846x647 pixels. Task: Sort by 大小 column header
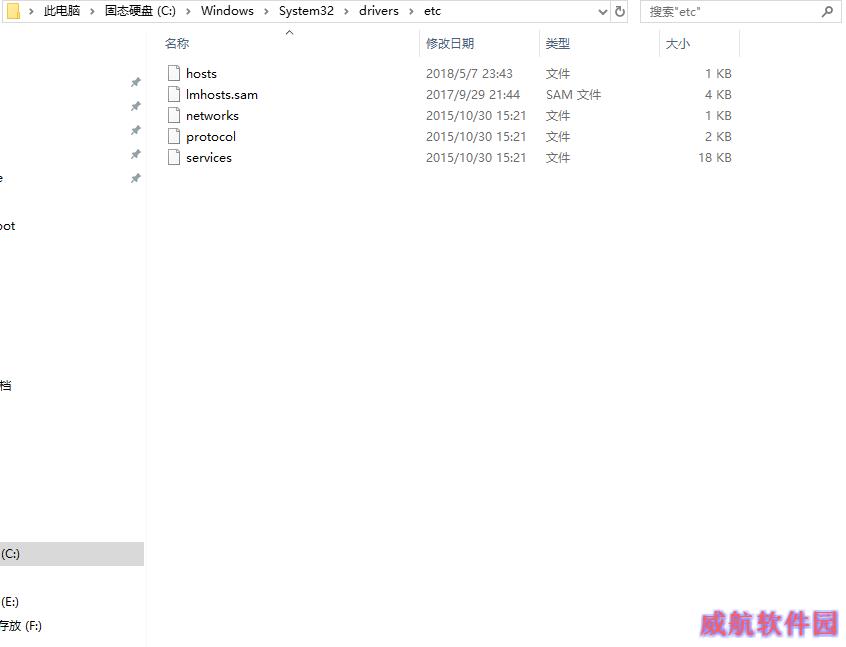(678, 44)
